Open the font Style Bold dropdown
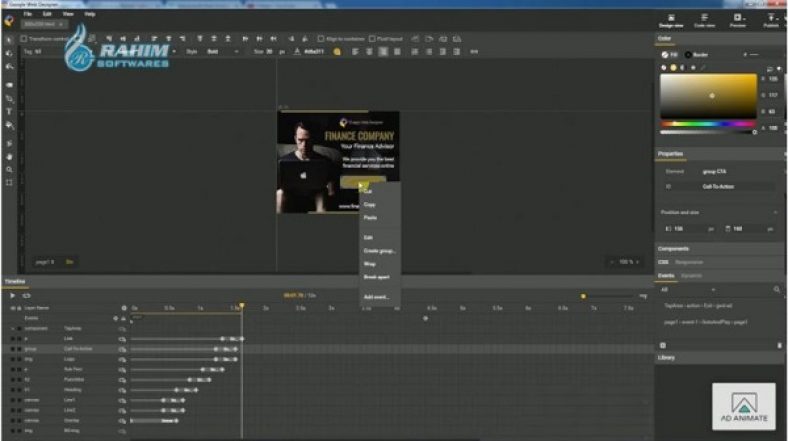Viewport: 788px width, 441px height. coord(222,51)
